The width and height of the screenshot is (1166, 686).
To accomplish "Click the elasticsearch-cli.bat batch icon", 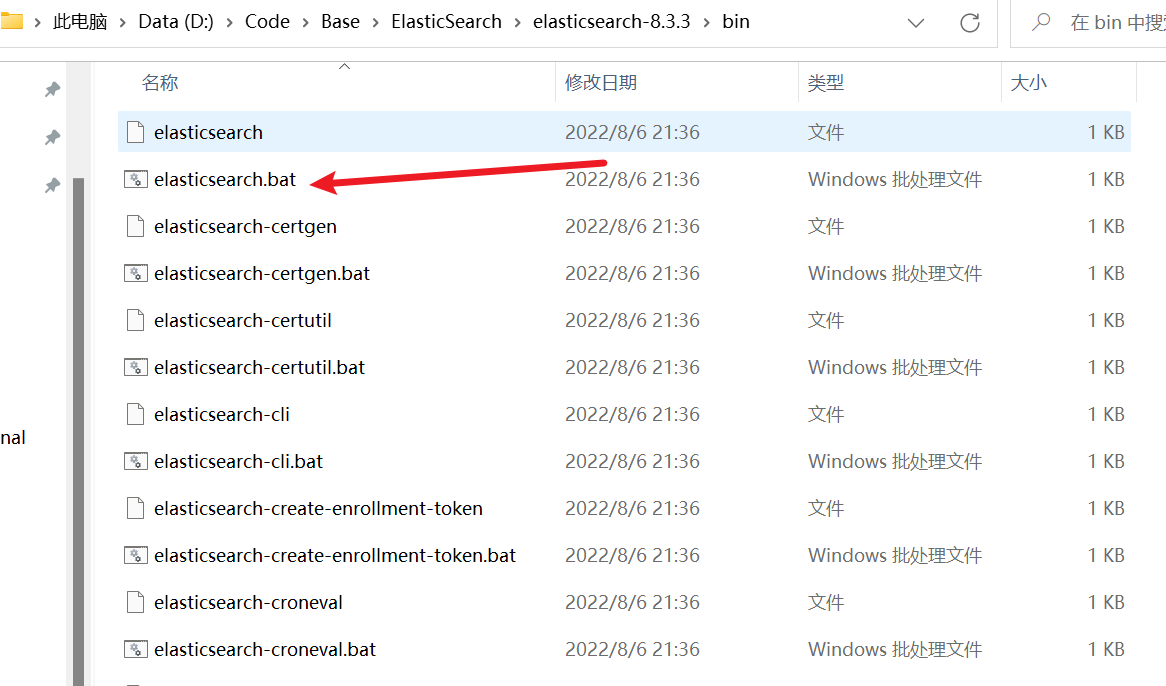I will pos(135,462).
